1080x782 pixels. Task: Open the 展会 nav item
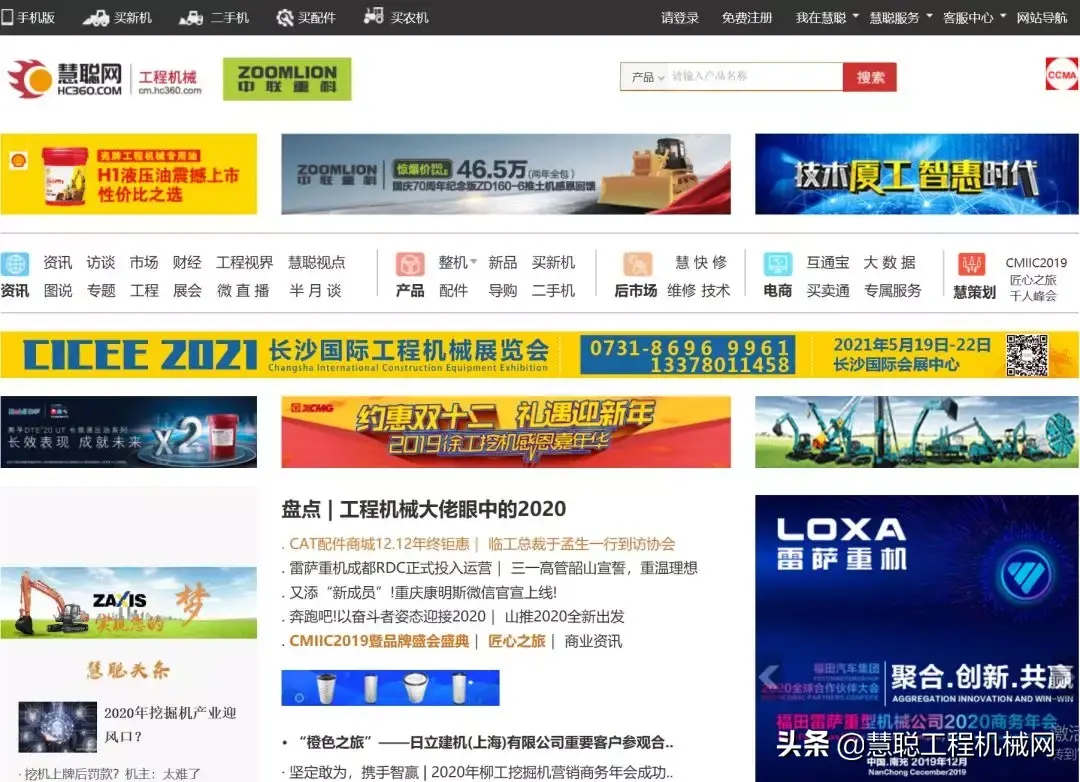(187, 291)
